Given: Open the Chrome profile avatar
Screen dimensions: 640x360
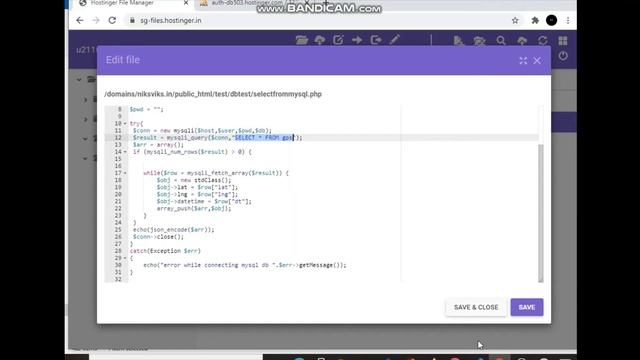Looking at the screenshot, I should click(551, 20).
